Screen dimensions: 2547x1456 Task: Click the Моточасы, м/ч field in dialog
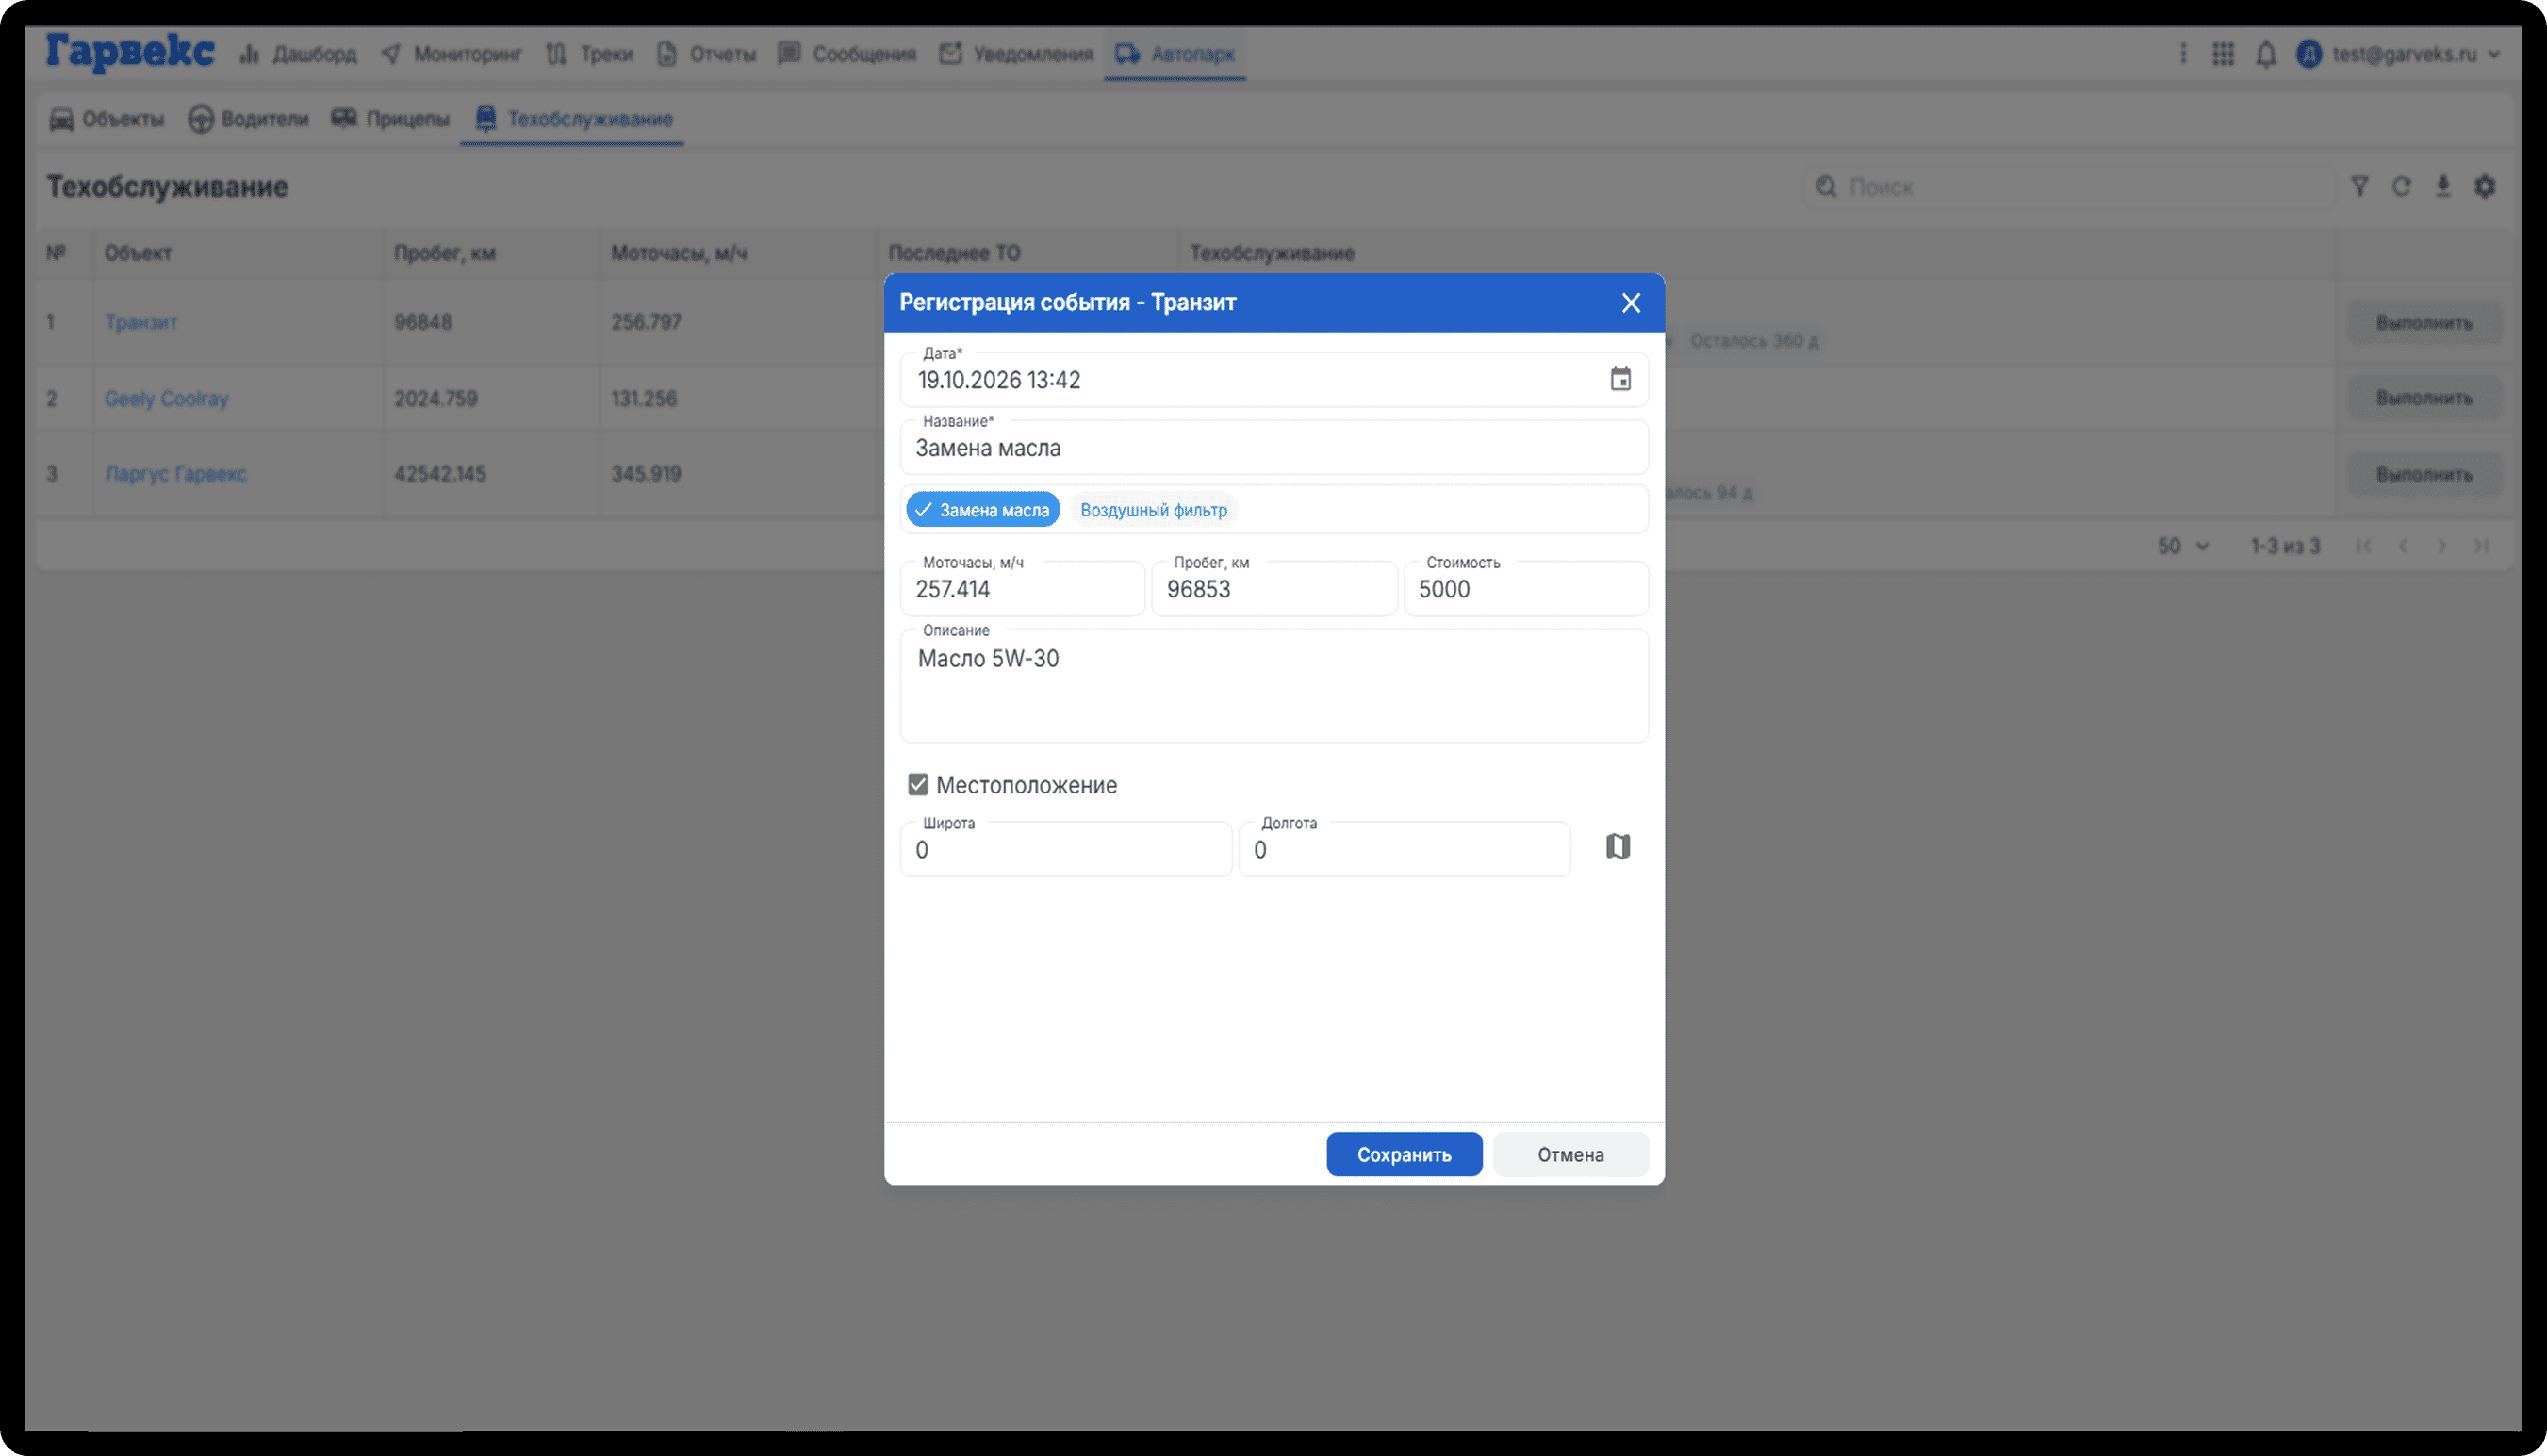pos(1022,589)
